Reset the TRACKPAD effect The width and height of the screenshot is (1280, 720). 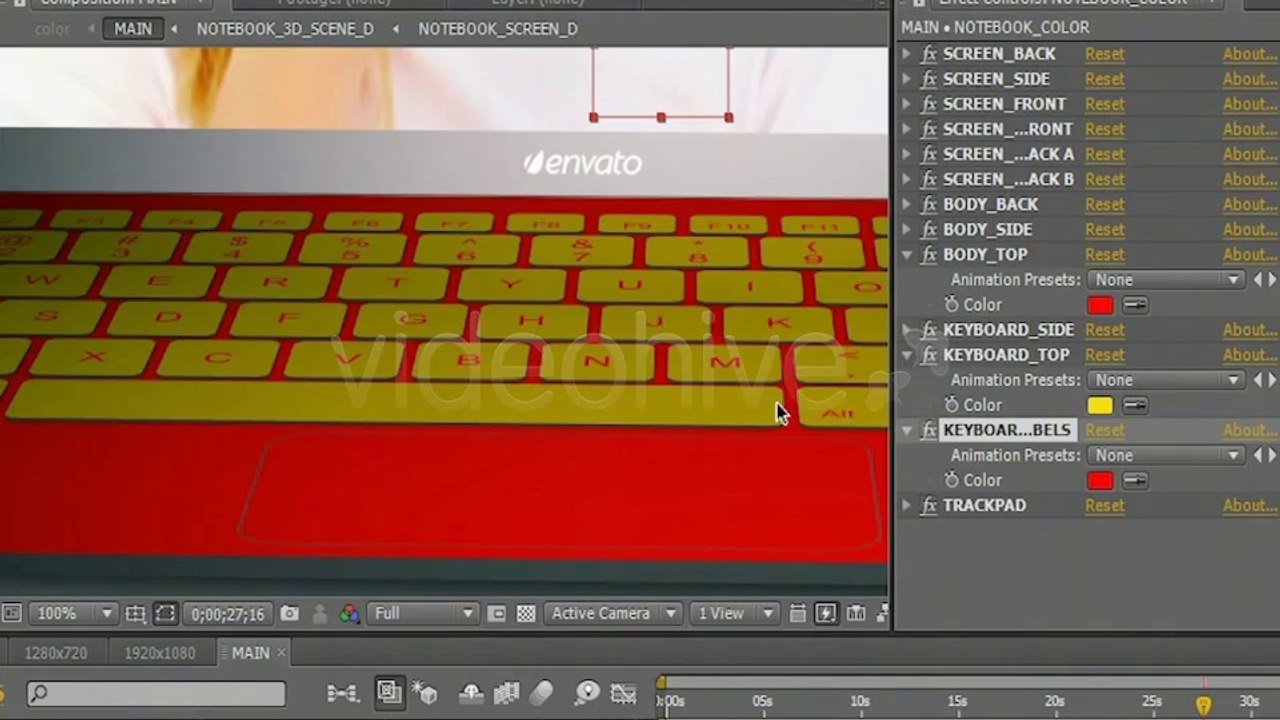(x=1105, y=505)
